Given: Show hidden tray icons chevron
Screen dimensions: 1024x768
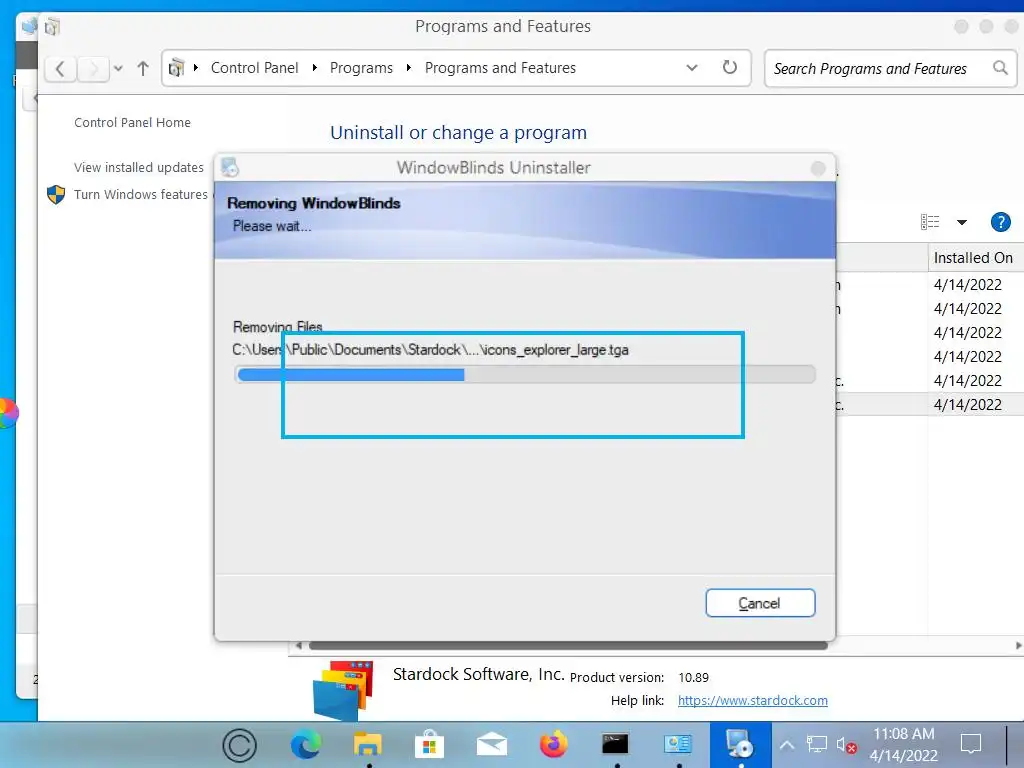Looking at the screenshot, I should pos(786,745).
